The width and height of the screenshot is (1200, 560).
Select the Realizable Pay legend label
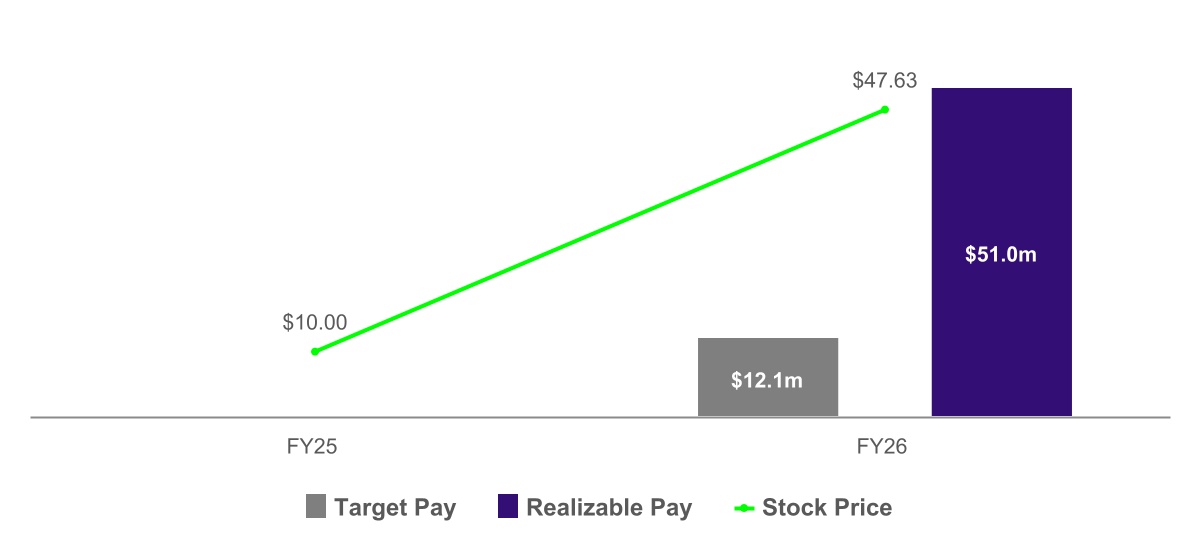click(609, 508)
